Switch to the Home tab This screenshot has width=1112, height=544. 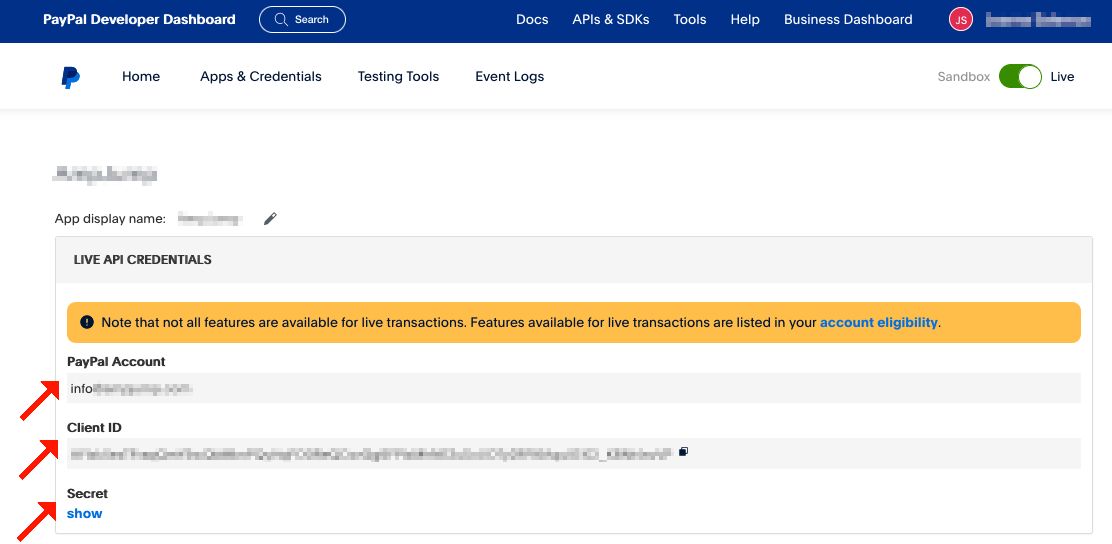point(141,77)
